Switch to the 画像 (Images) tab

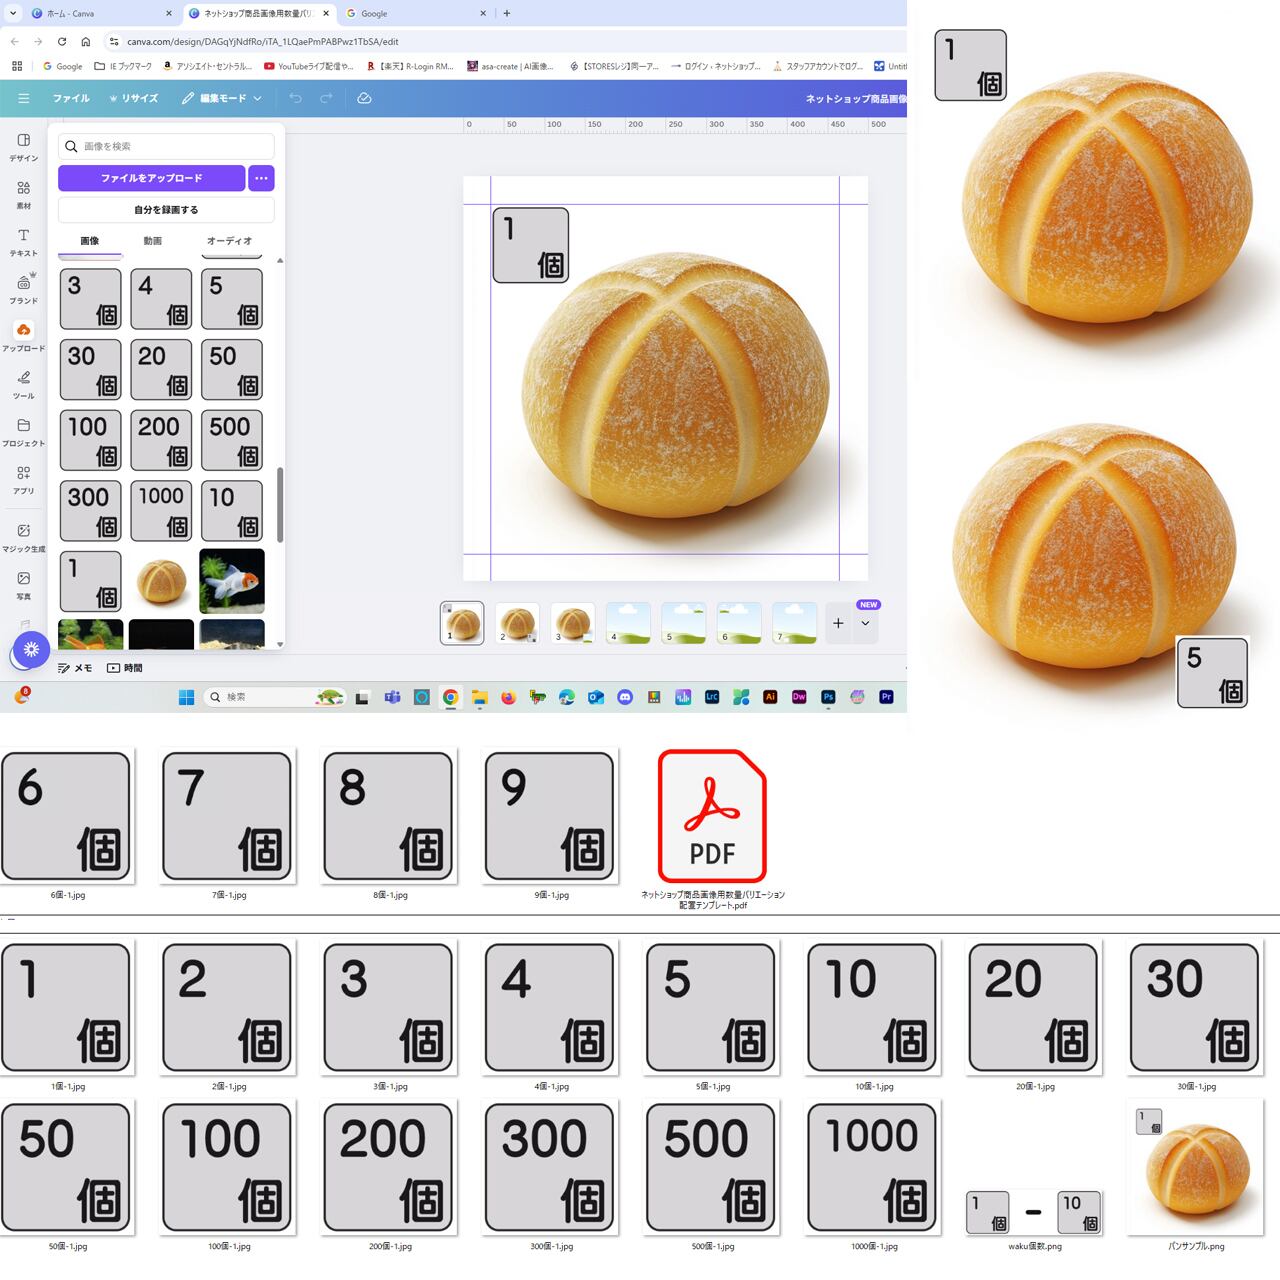tap(90, 241)
